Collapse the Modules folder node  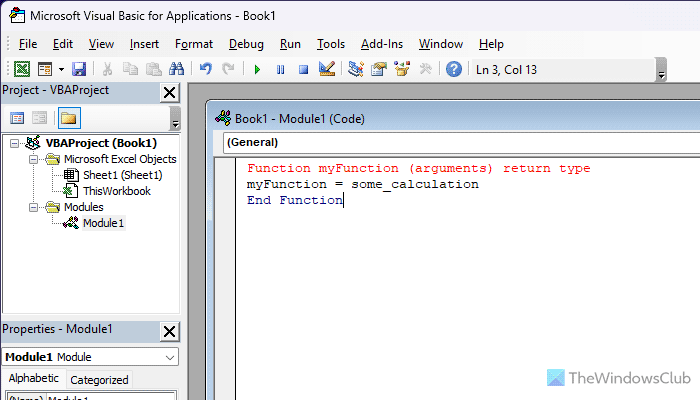(x=33, y=208)
